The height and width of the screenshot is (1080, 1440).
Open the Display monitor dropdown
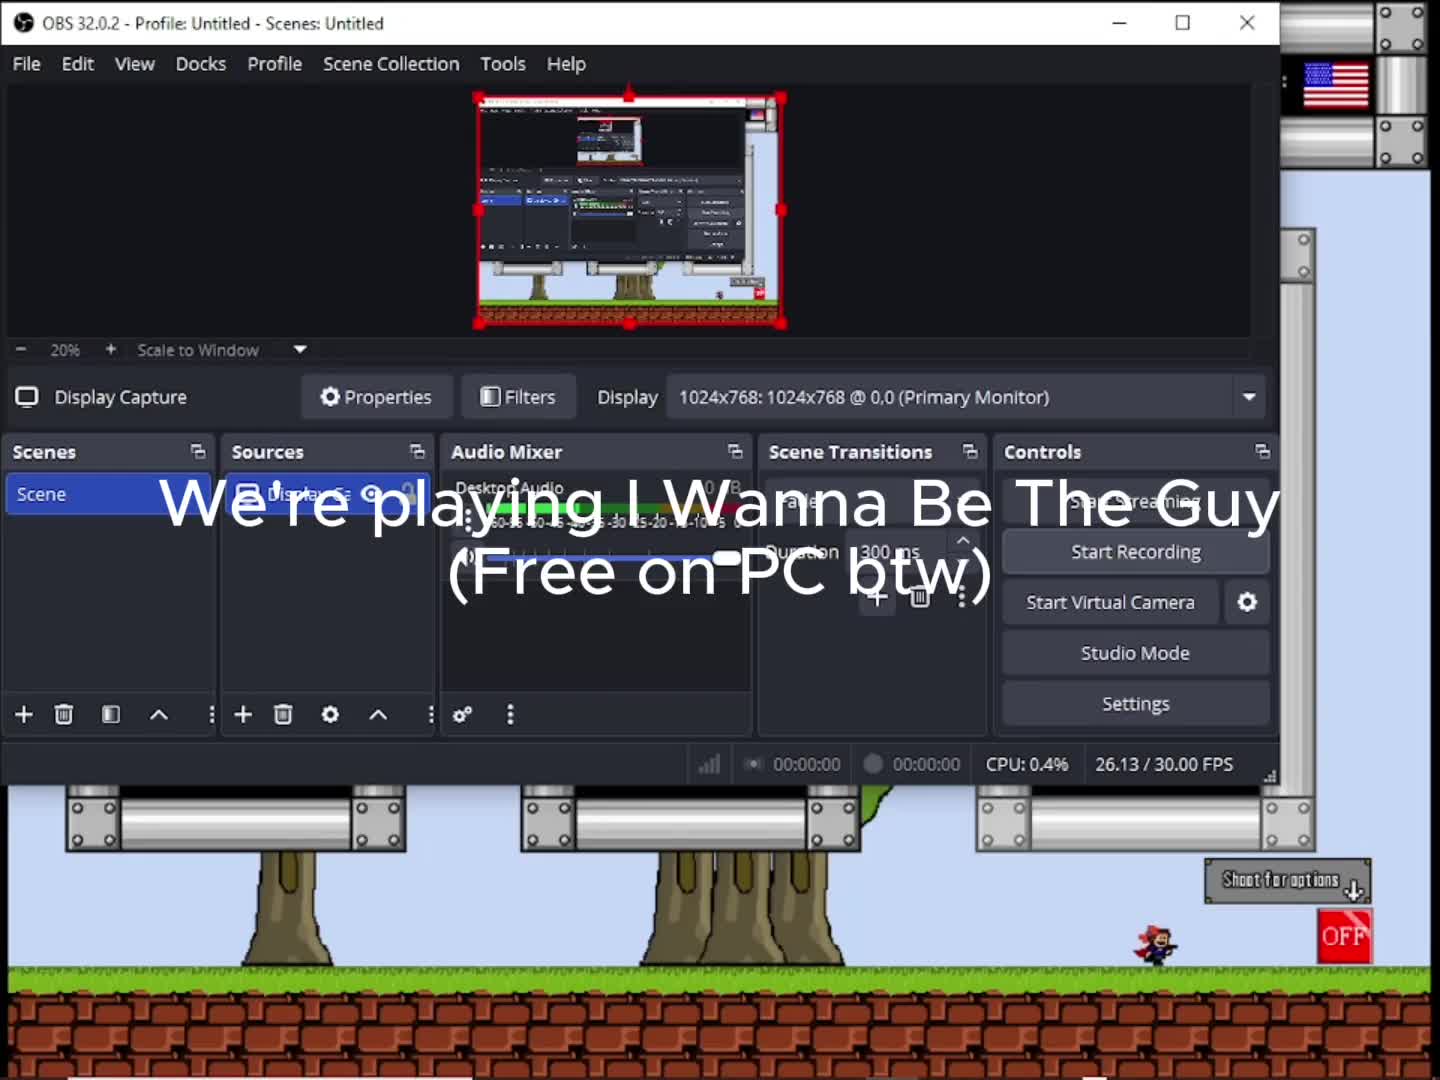pyautogui.click(x=966, y=397)
